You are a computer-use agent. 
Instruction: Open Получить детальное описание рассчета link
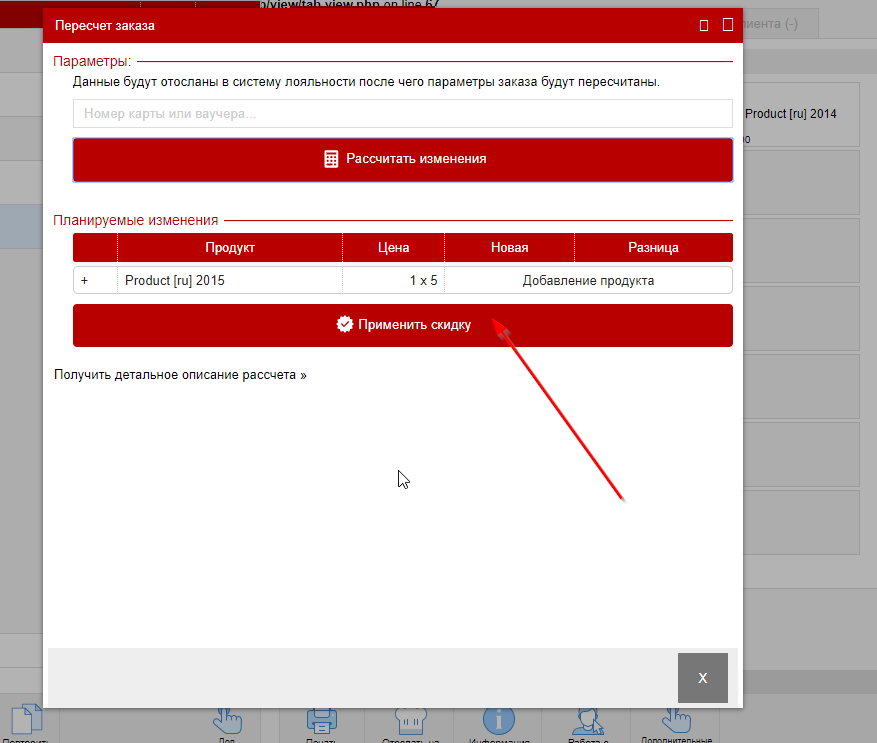180,375
